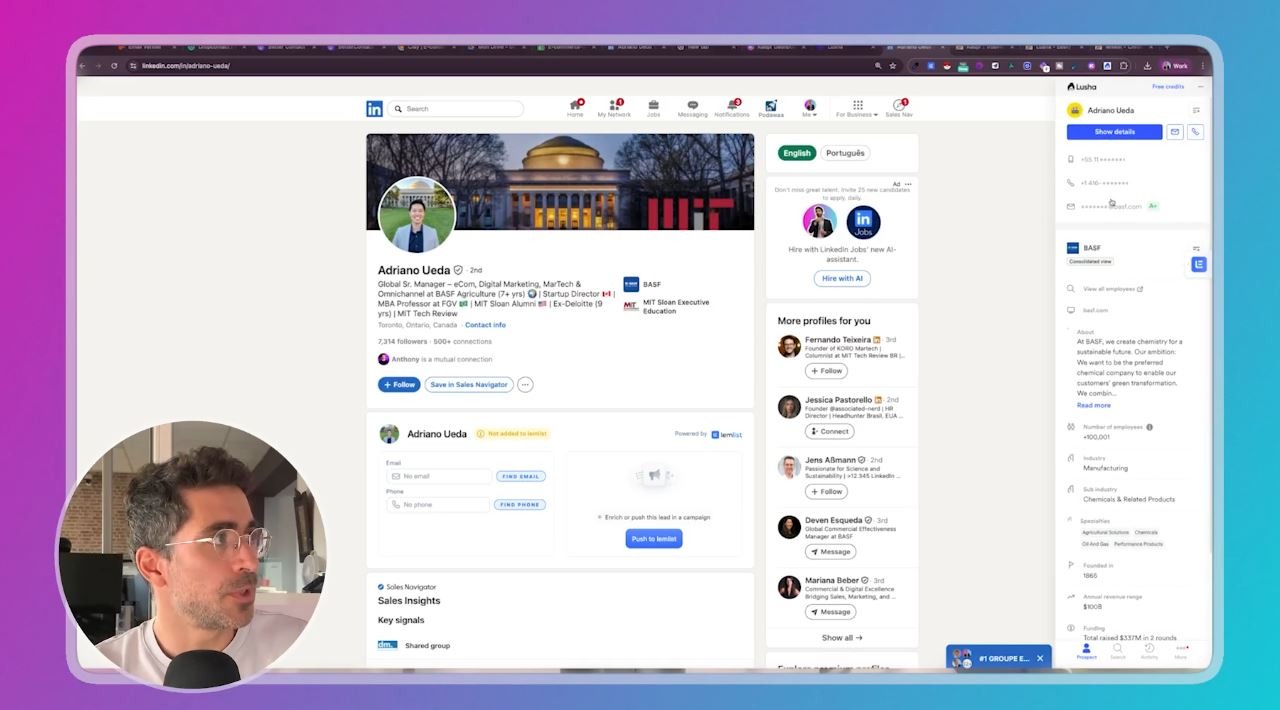
Task: Click Show details in Lusha
Action: (1114, 132)
